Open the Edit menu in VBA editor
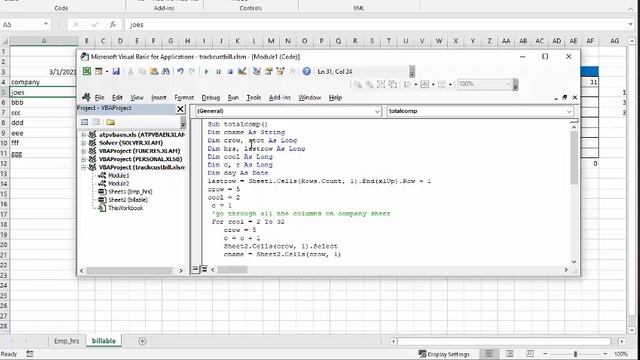Viewport: 640px width, 360px height. point(117,98)
